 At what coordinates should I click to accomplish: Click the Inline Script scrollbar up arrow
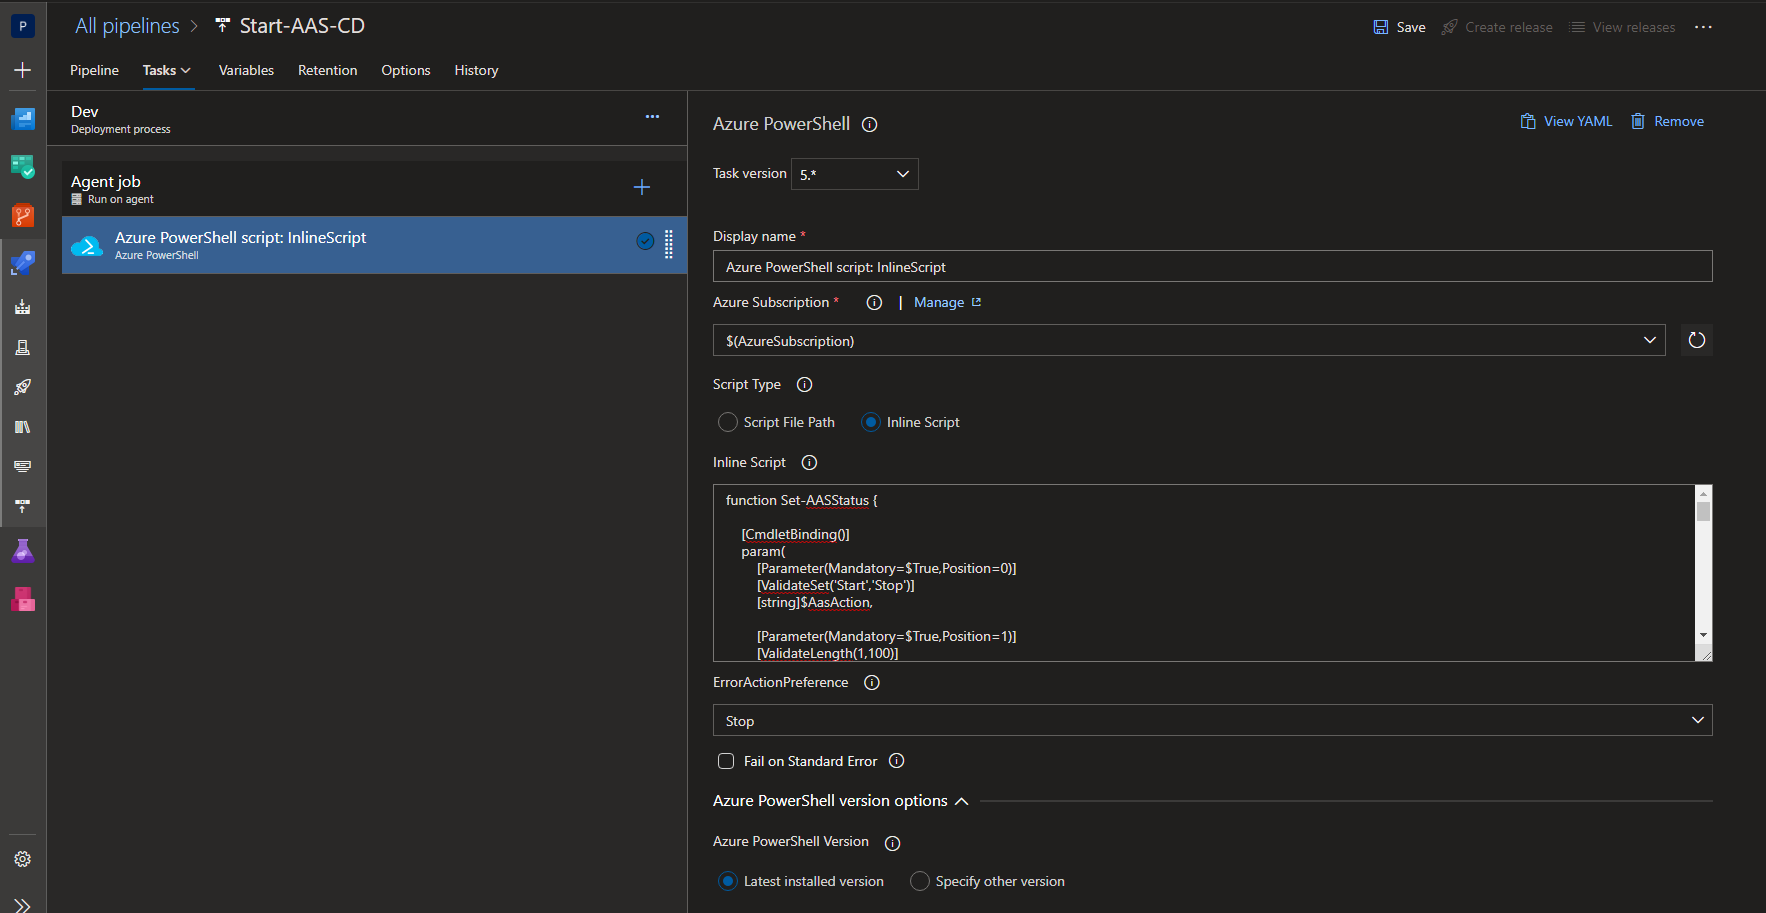coord(1703,493)
